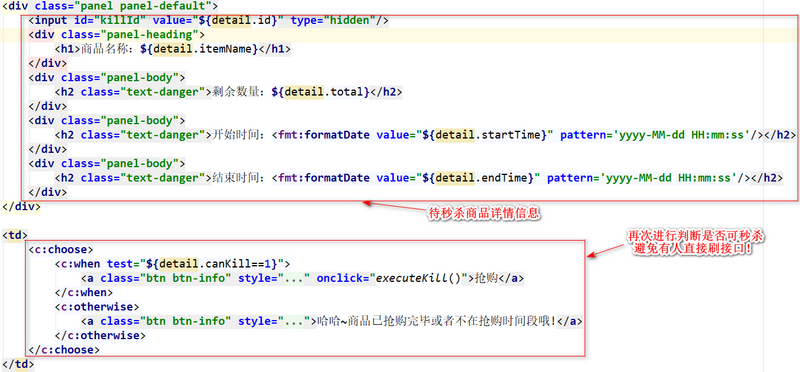Image resolution: width=800 pixels, height=372 pixels.
Task: Click fmt:formatDate tag in the 开始时间 line
Action: point(324,135)
